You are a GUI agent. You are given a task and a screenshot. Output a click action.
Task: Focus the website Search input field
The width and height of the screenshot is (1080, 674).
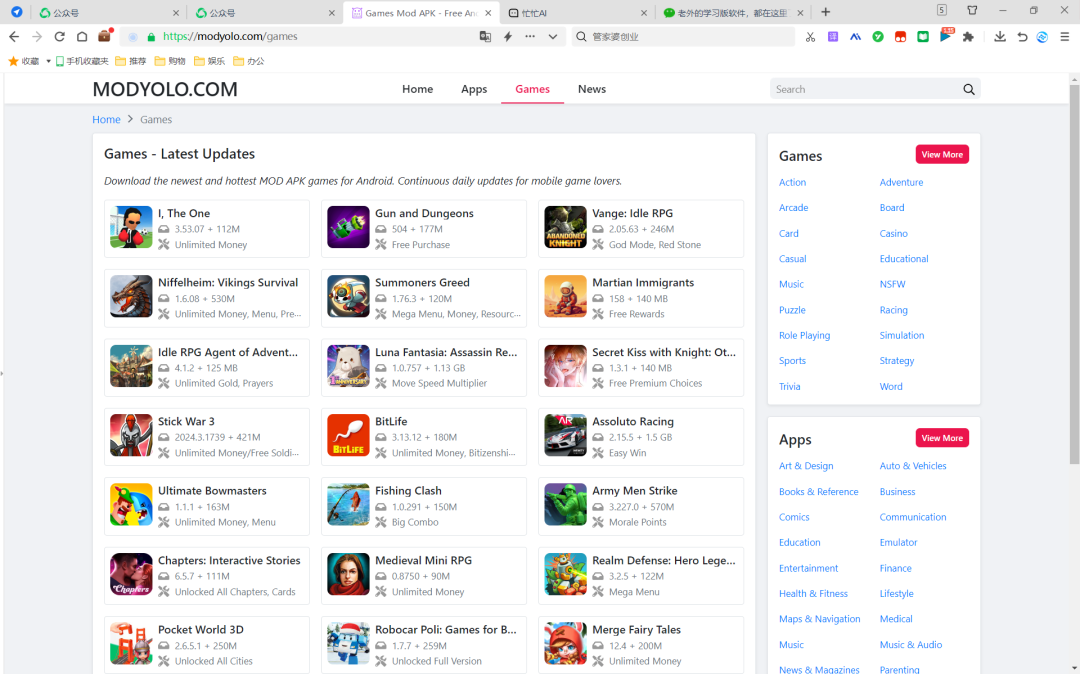866,89
